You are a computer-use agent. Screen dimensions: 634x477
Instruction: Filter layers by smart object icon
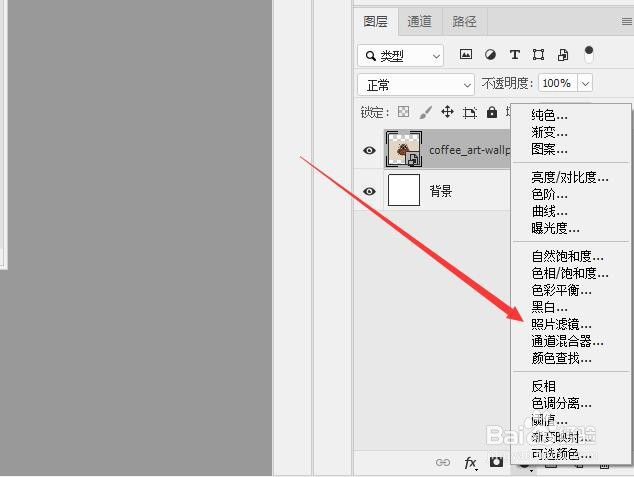(563, 55)
